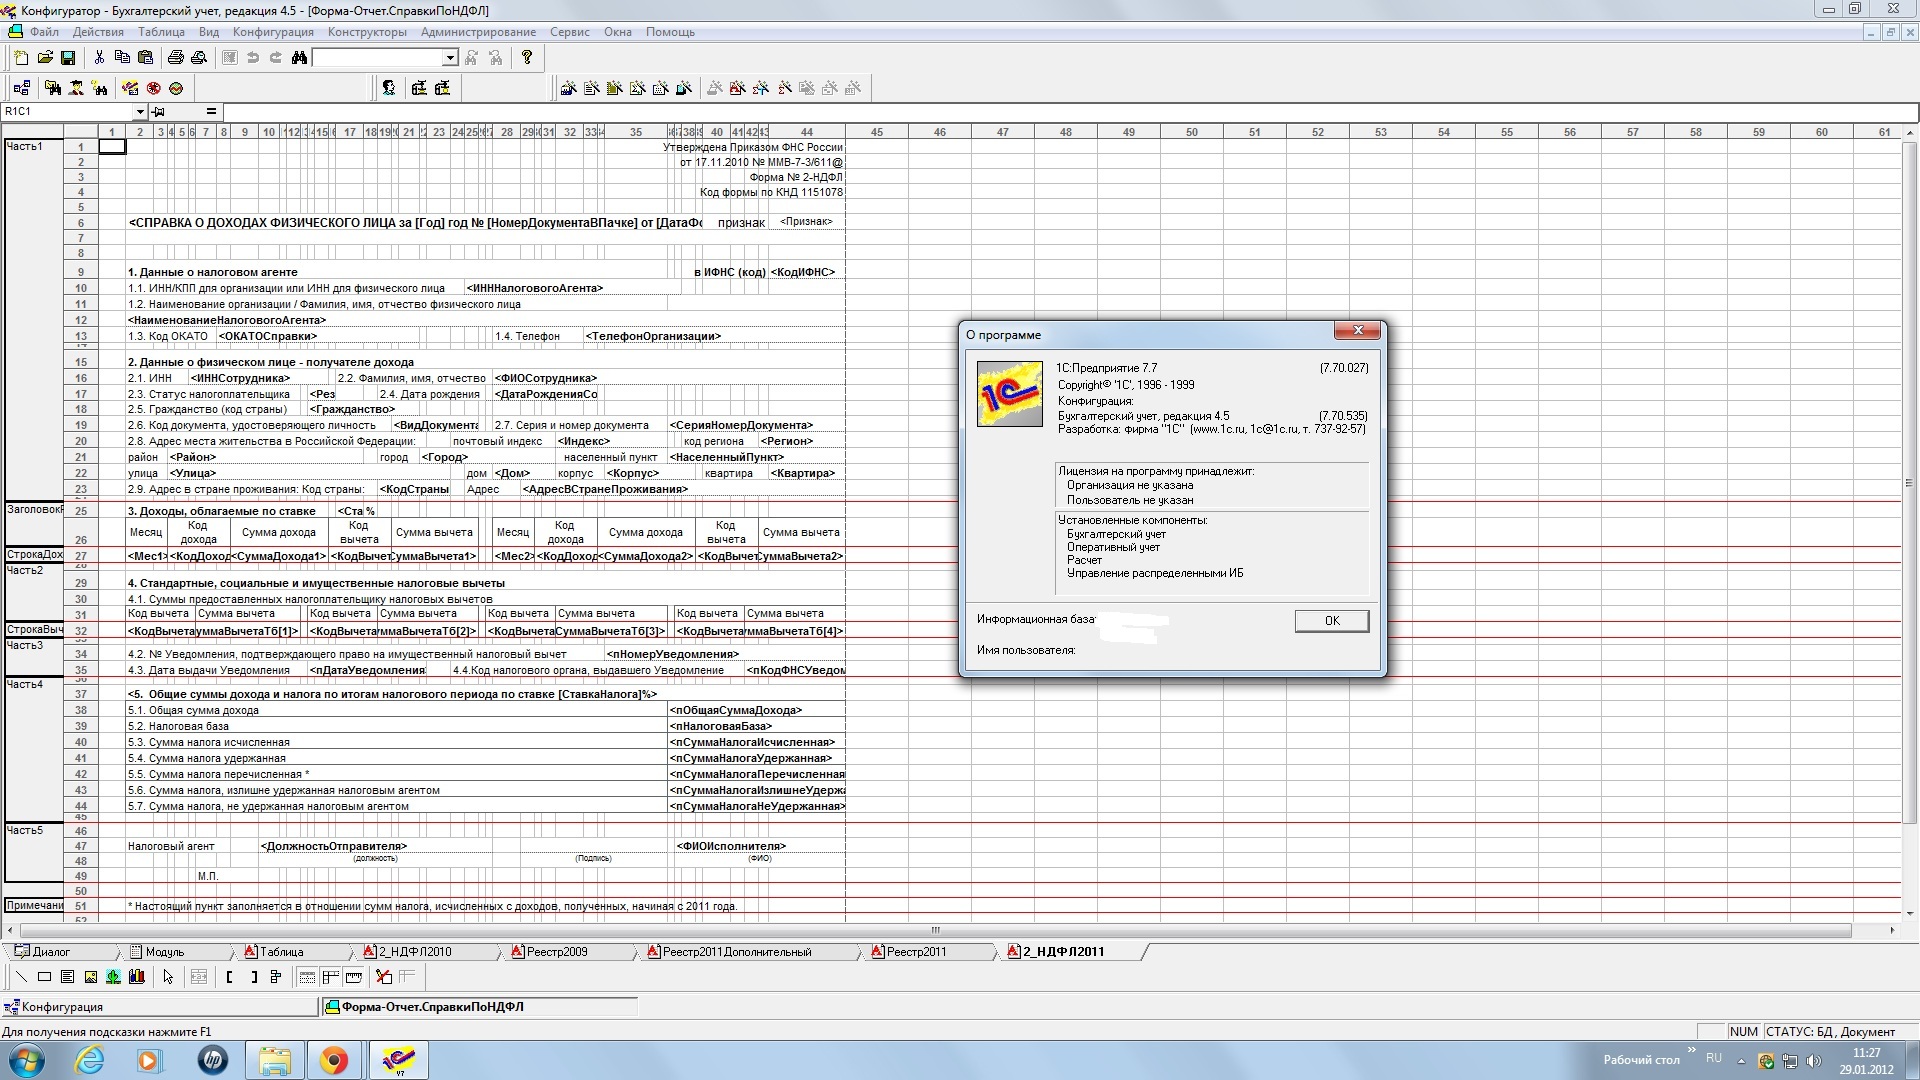
Task: Expand the cell address R1C1 dropdown
Action: click(x=139, y=112)
